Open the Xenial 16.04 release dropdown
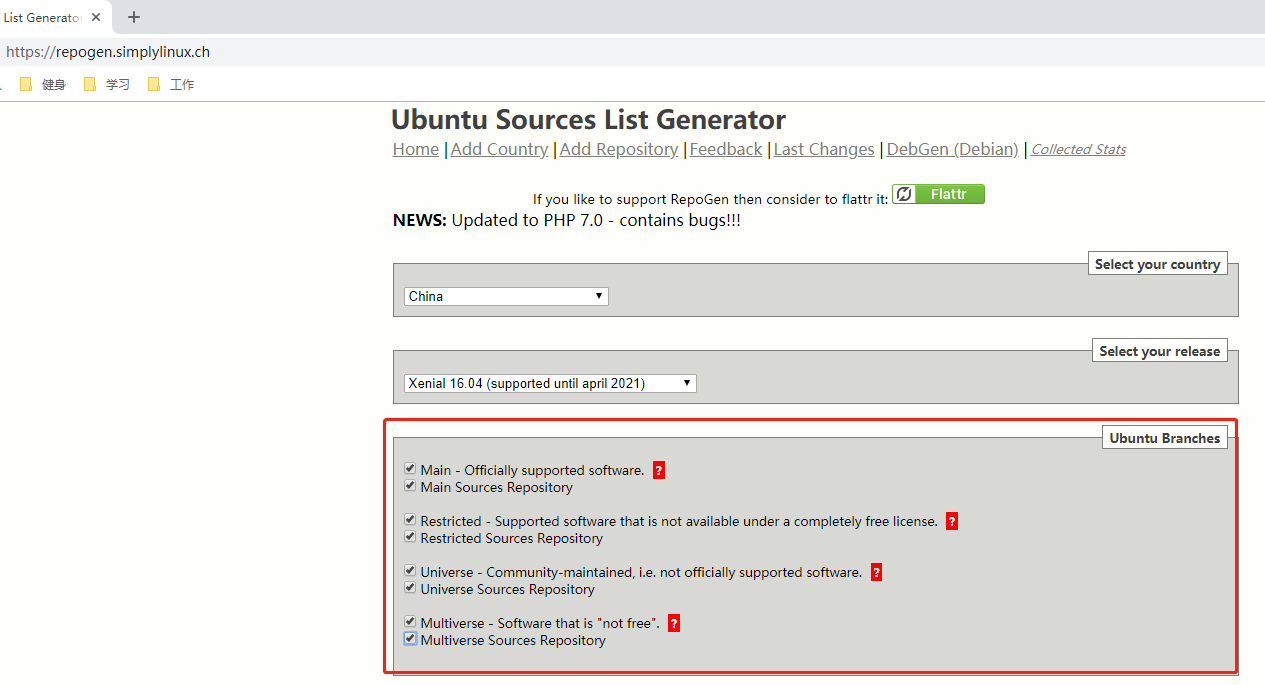 coord(550,383)
